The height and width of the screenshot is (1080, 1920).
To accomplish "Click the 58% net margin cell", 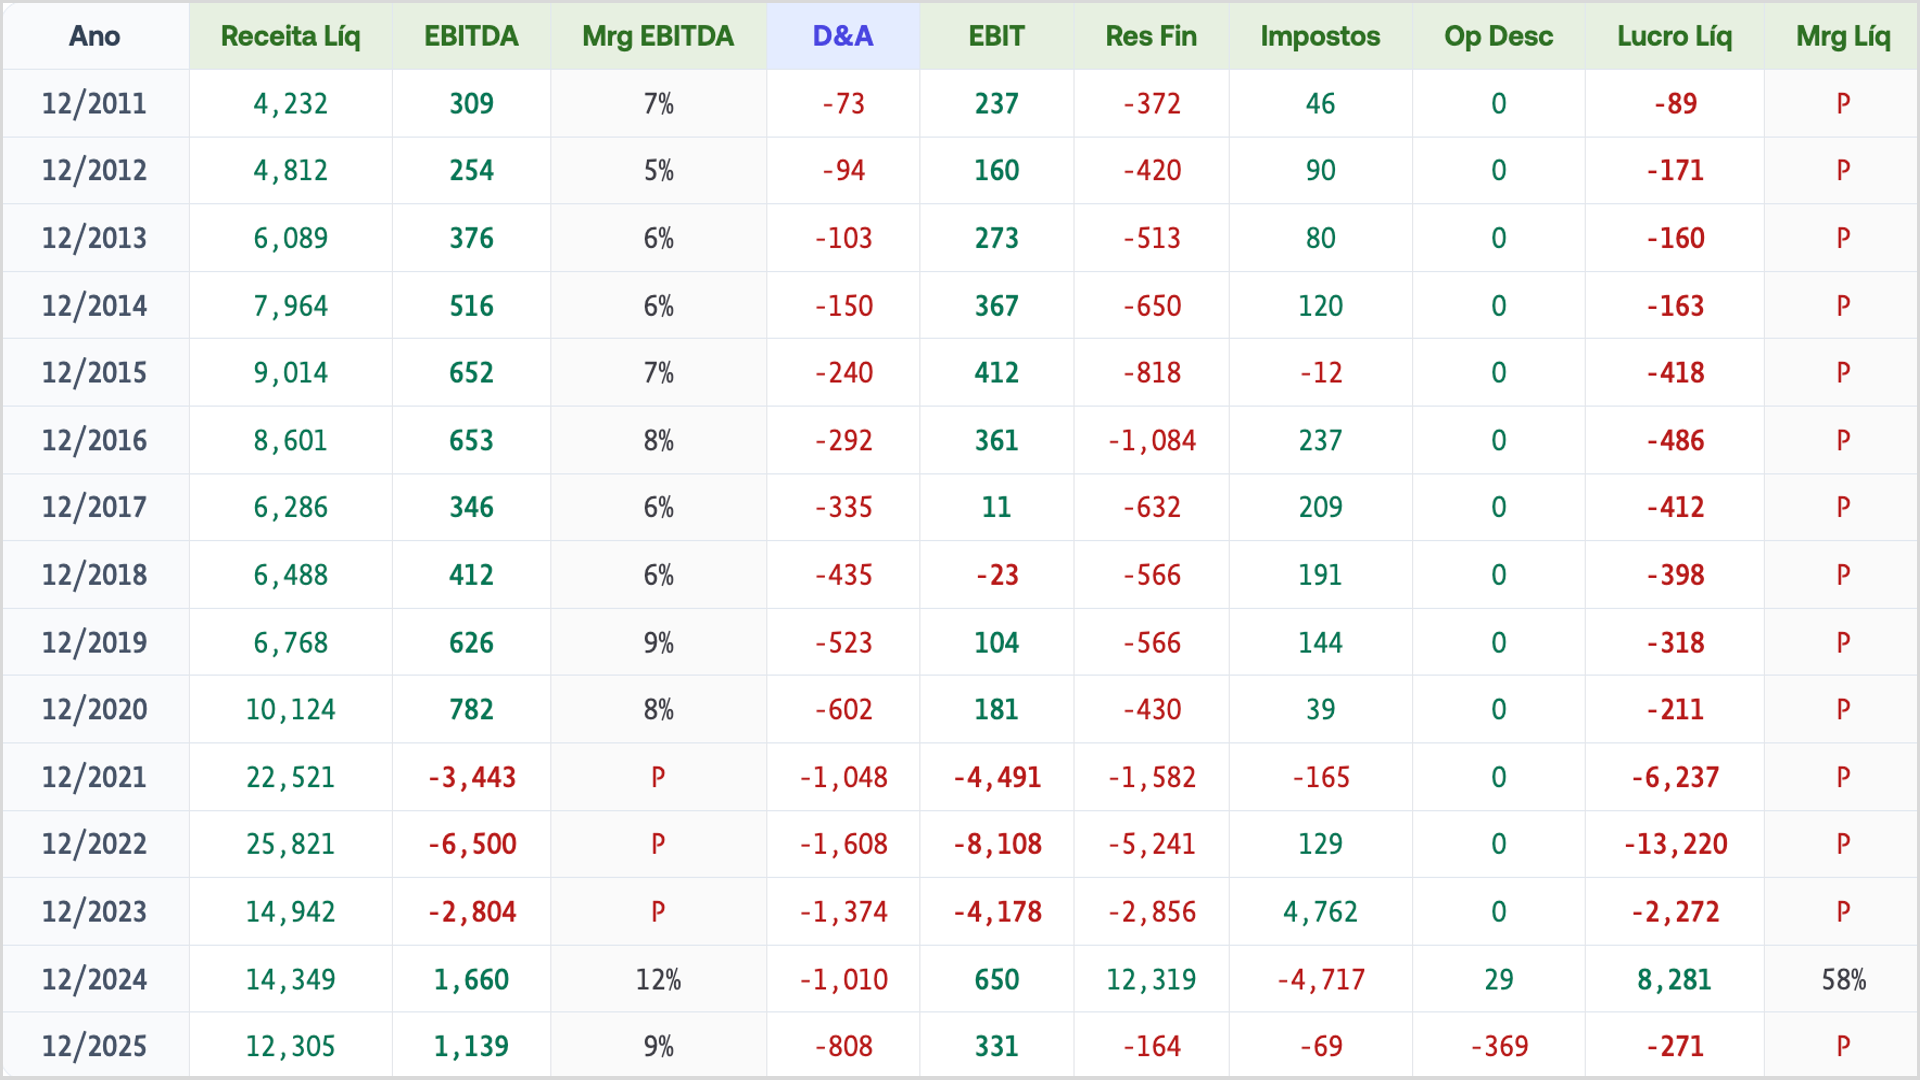I will point(1843,979).
